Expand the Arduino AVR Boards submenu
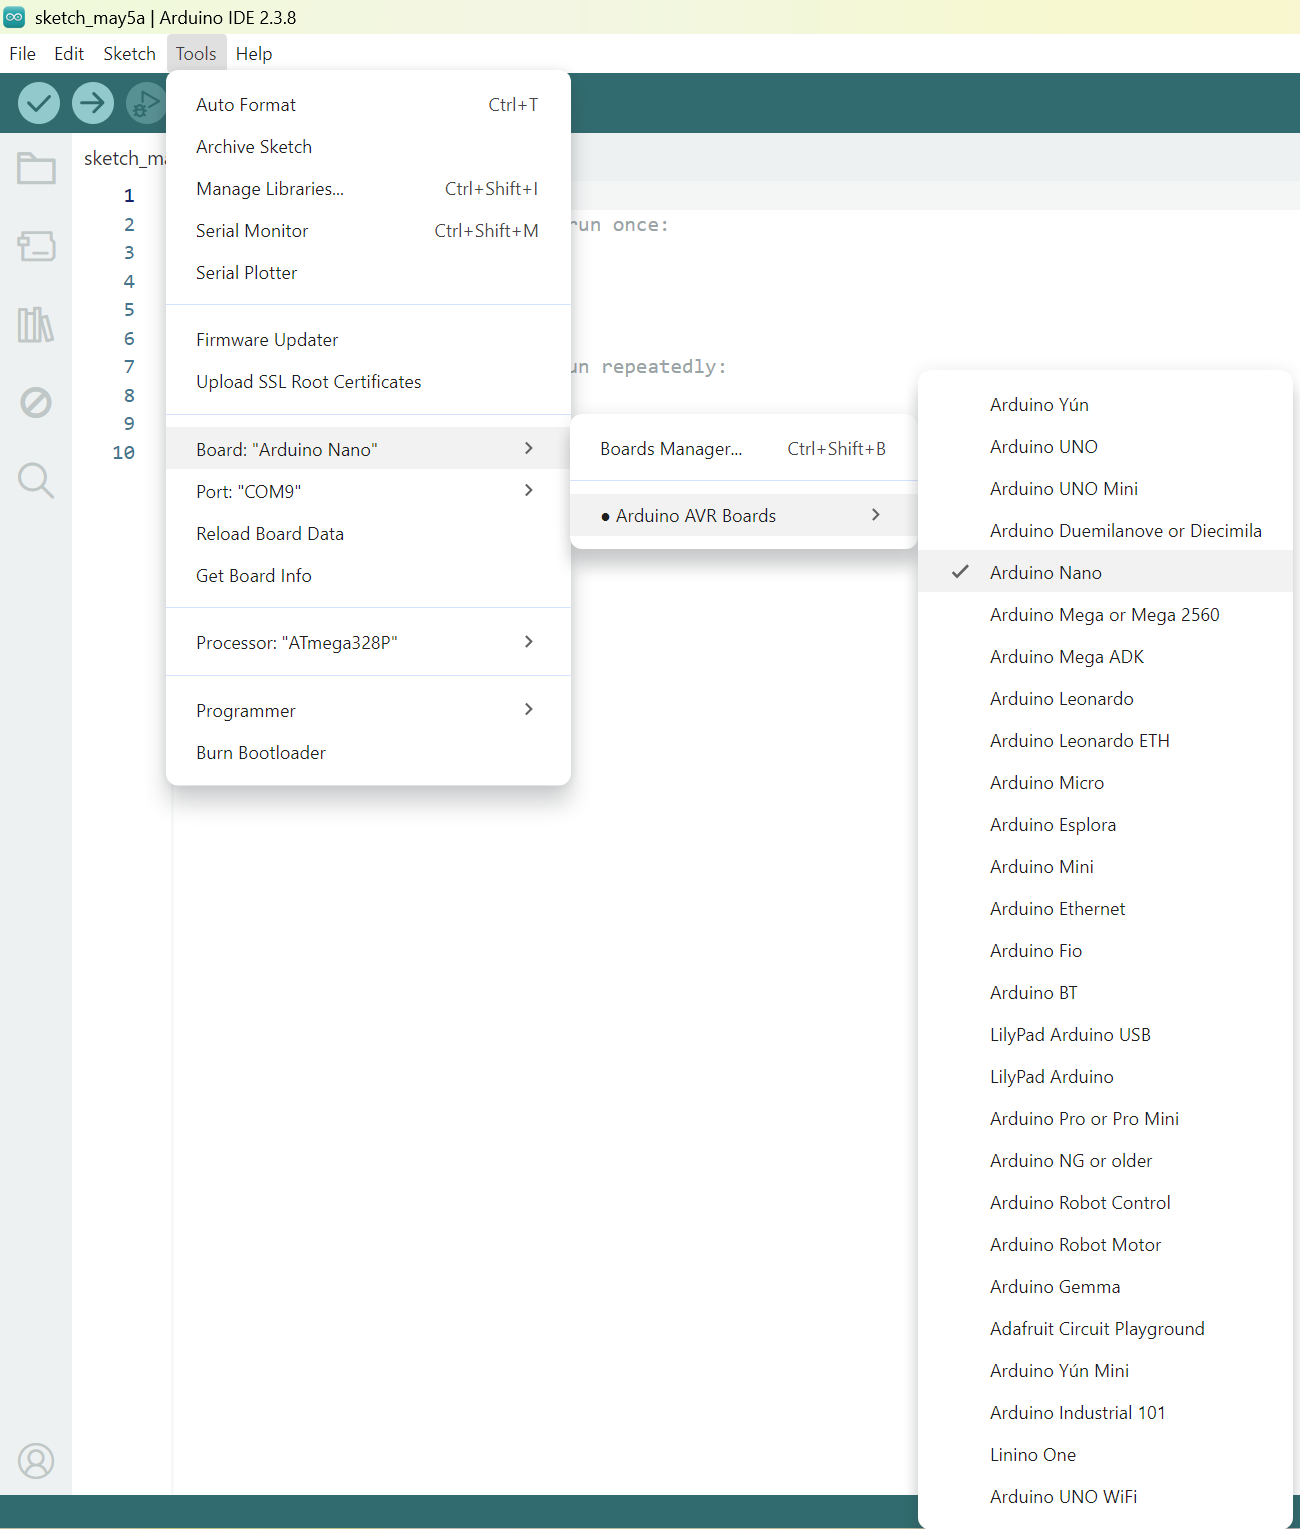Viewport: 1300px width, 1529px height. coord(743,515)
